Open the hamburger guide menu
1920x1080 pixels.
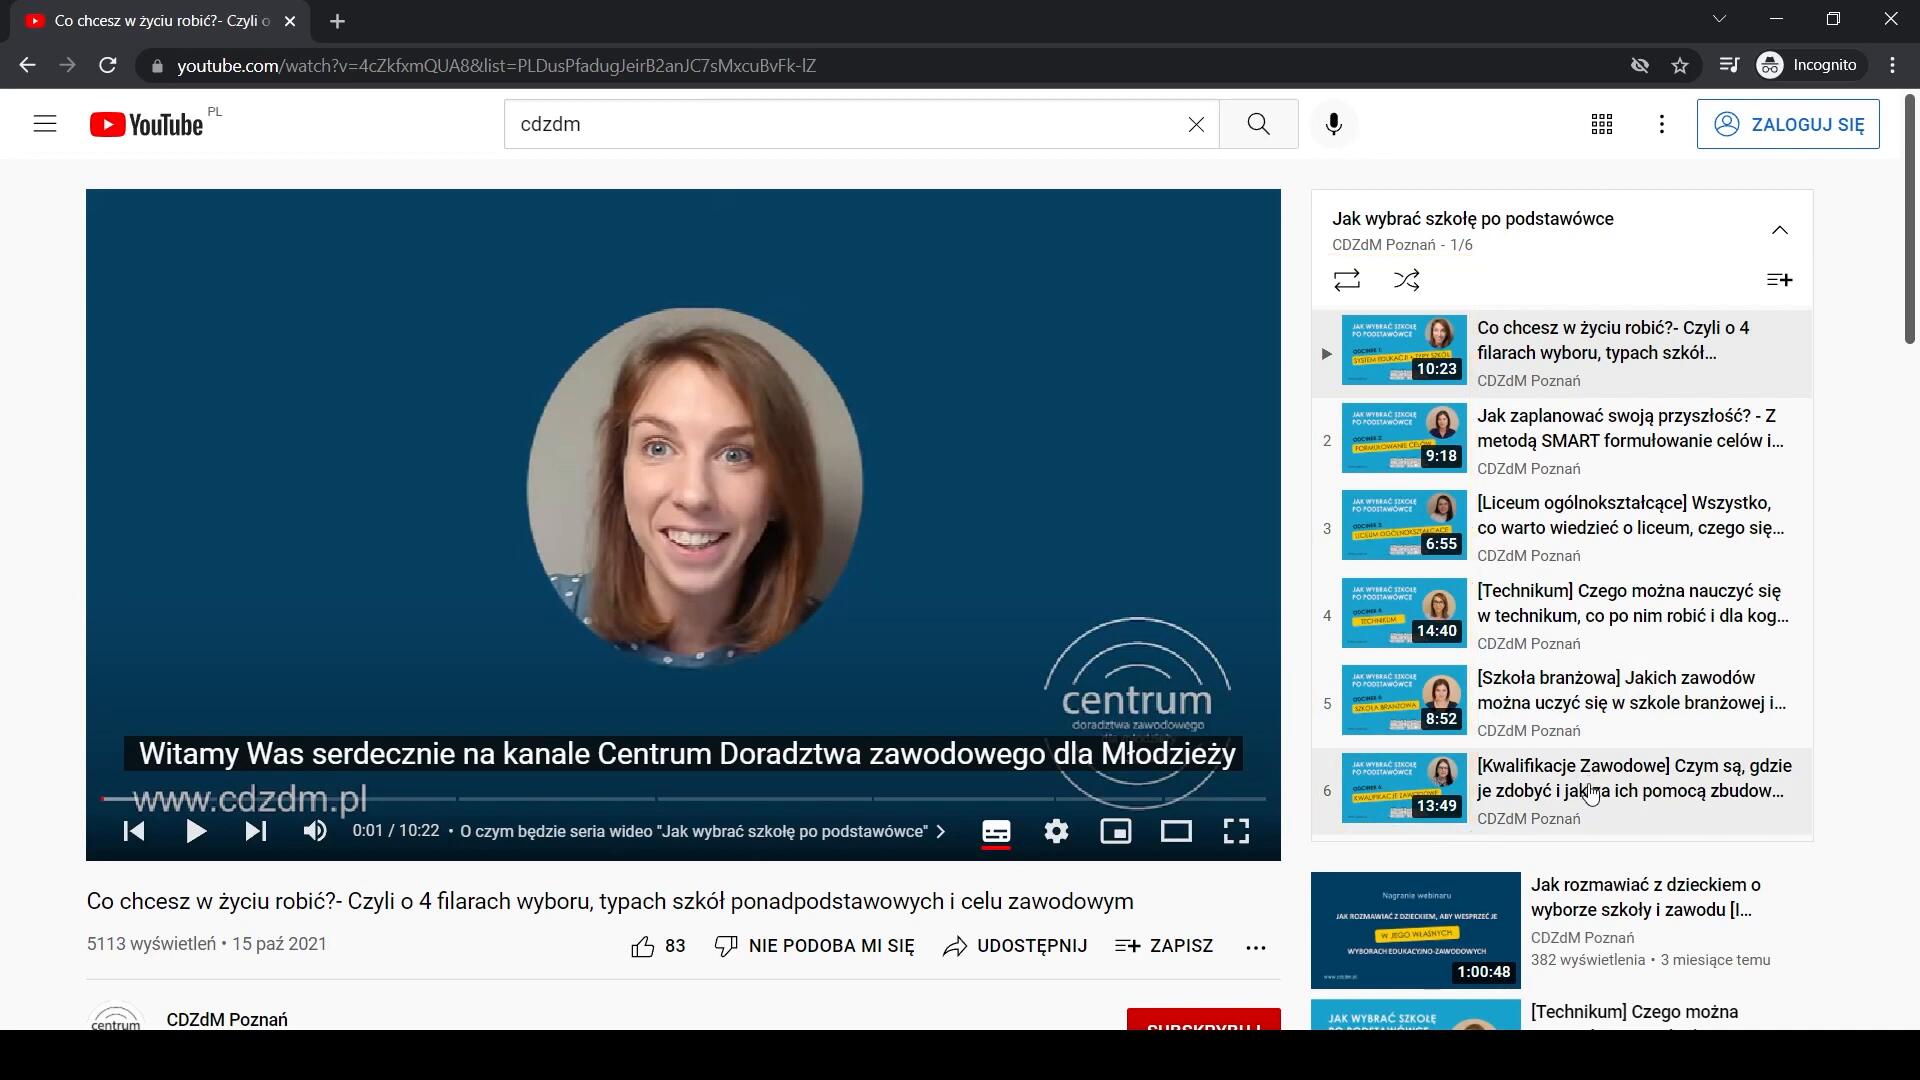pyautogui.click(x=45, y=124)
